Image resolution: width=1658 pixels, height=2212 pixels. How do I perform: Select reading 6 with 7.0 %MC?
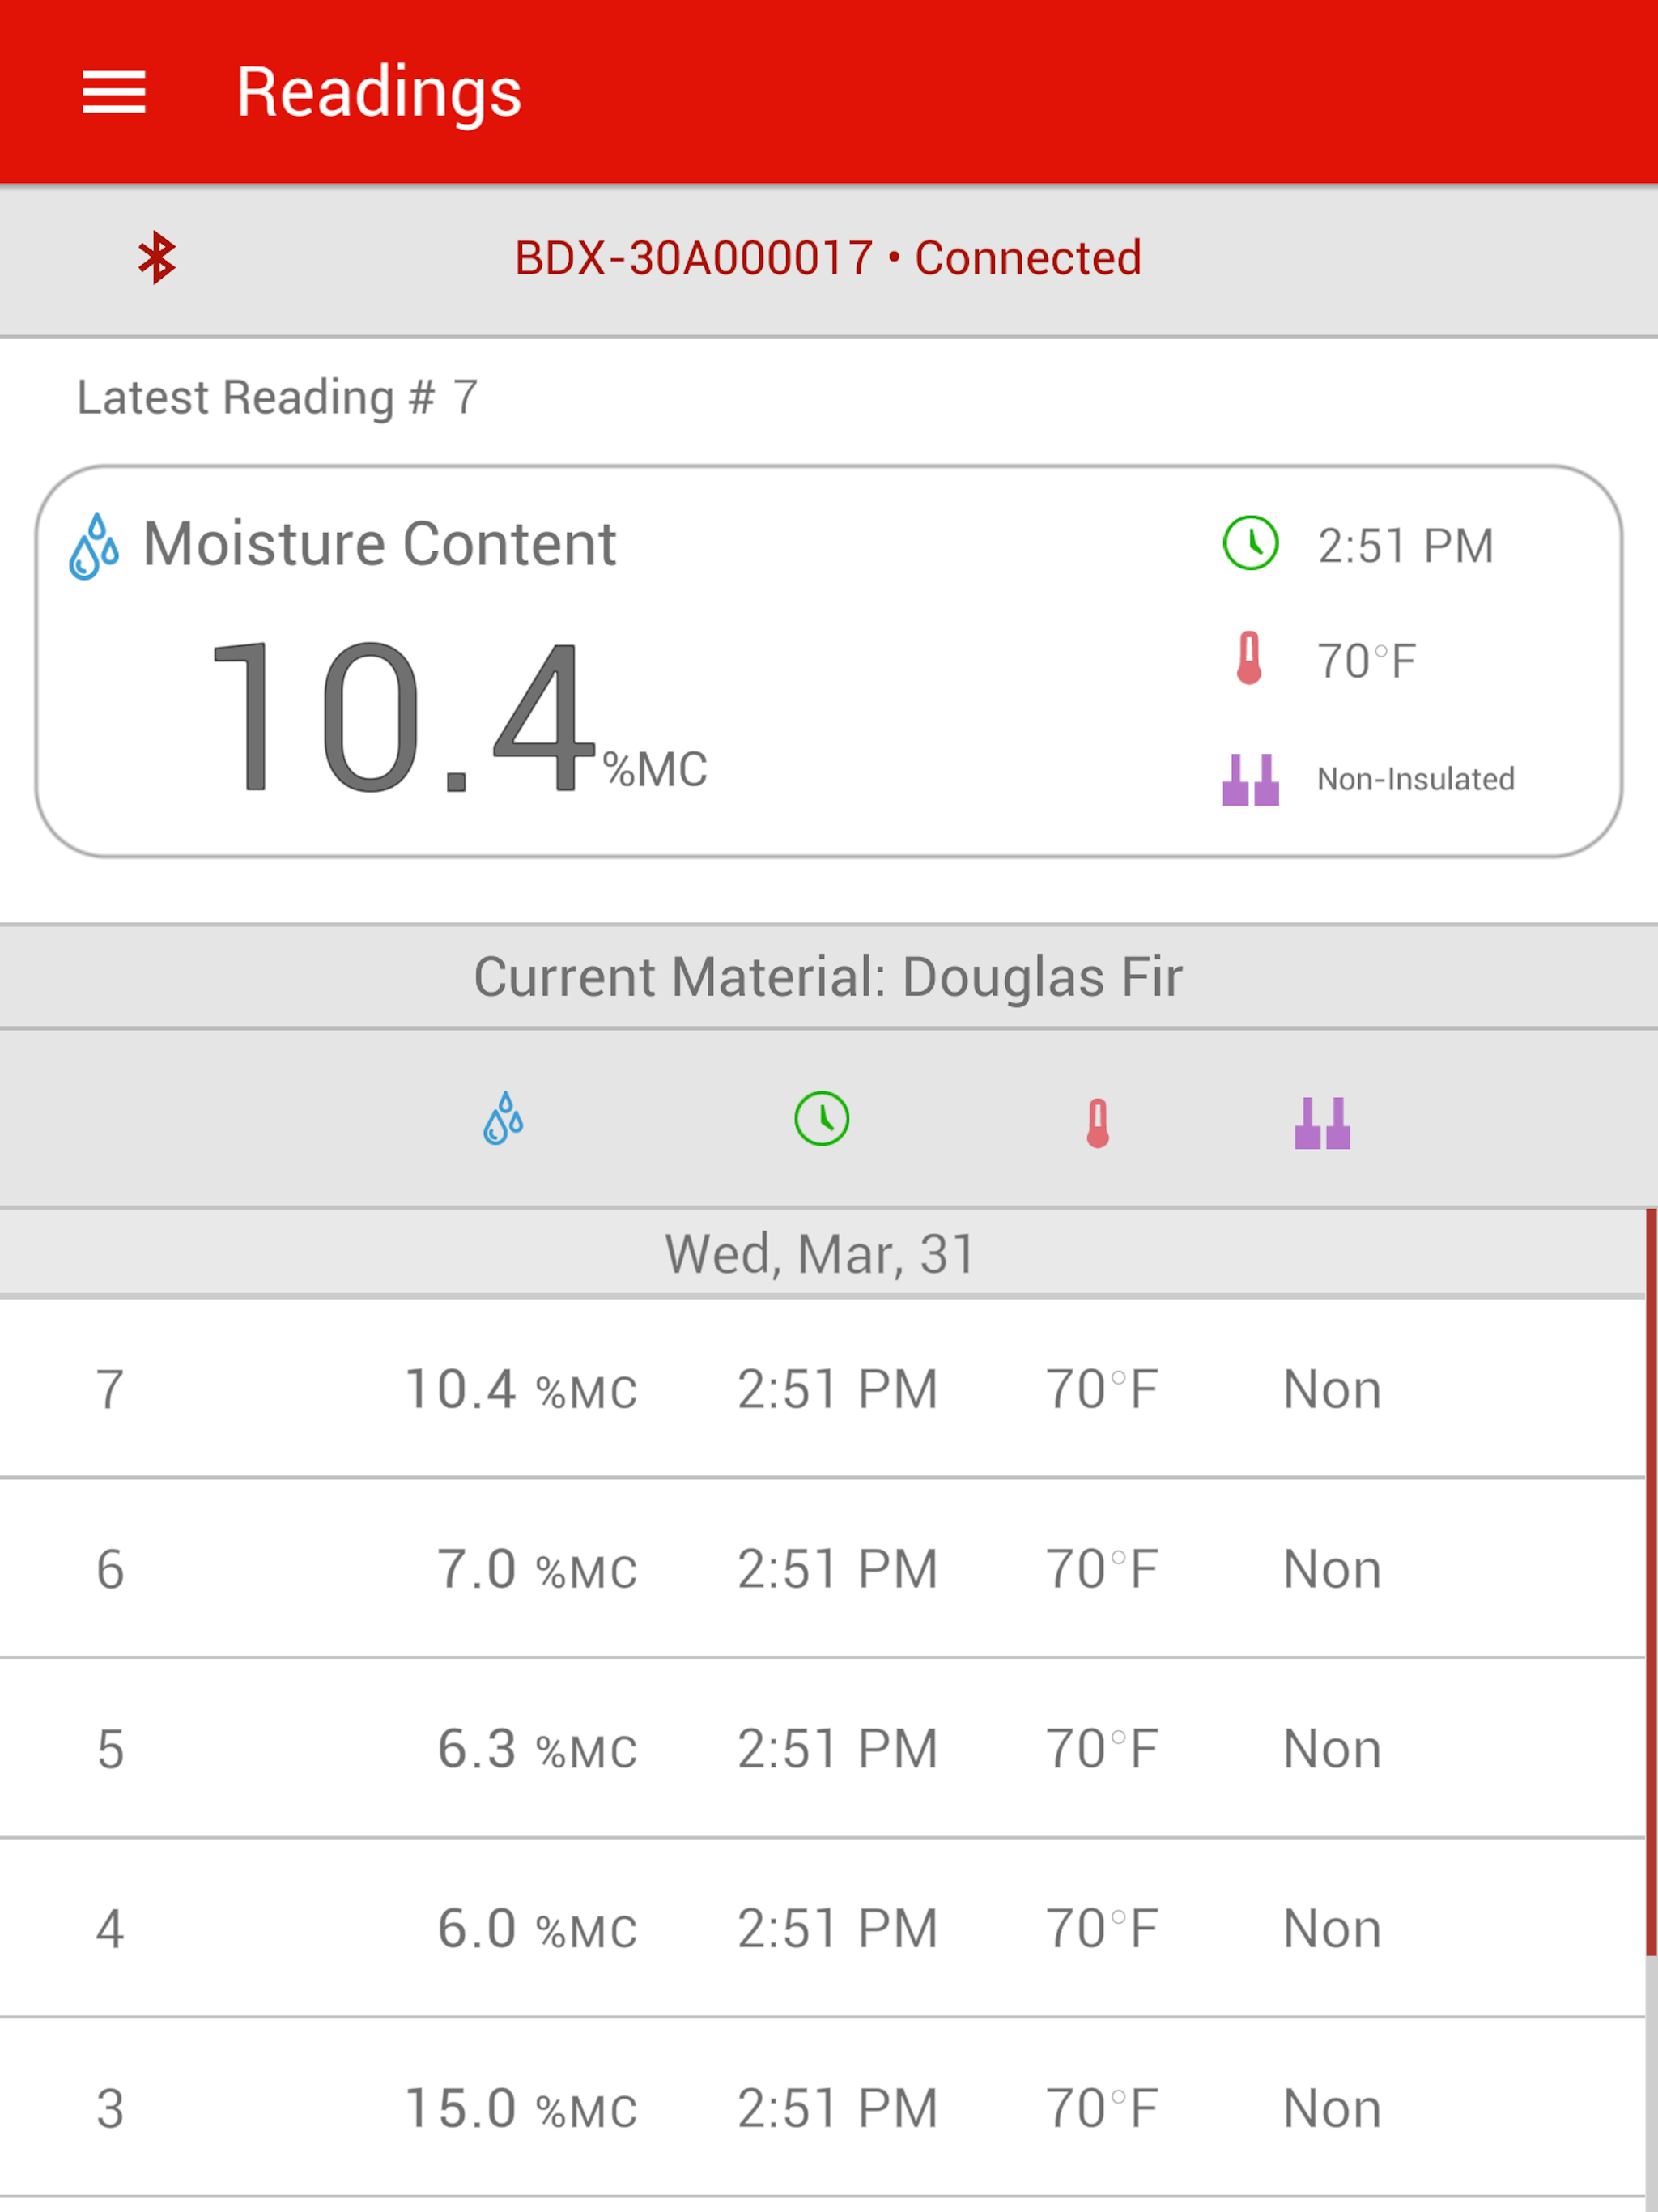[822, 1568]
